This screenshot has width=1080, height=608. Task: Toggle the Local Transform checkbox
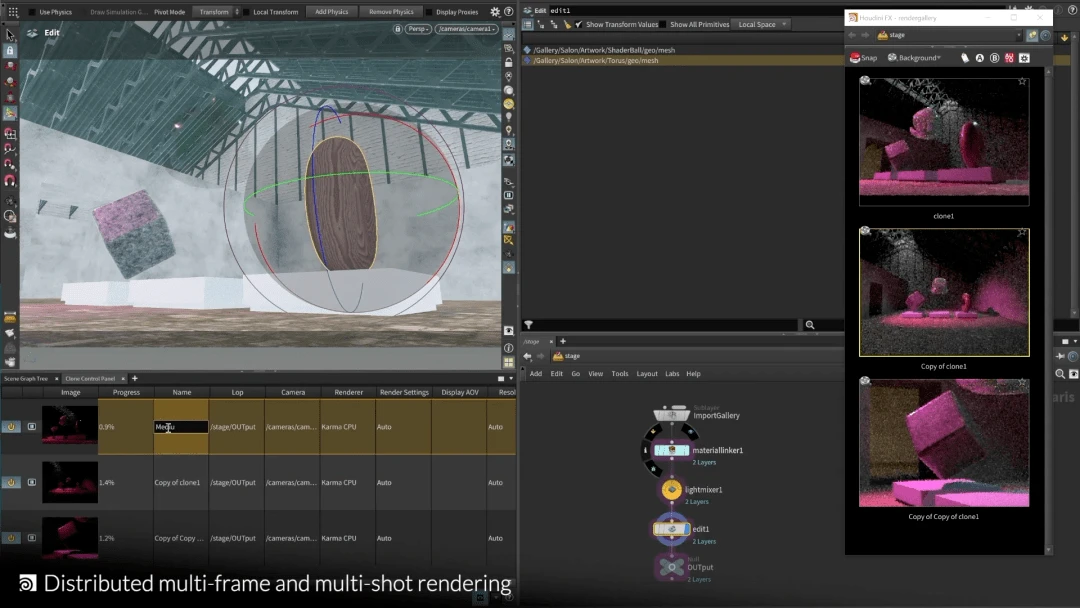point(245,12)
